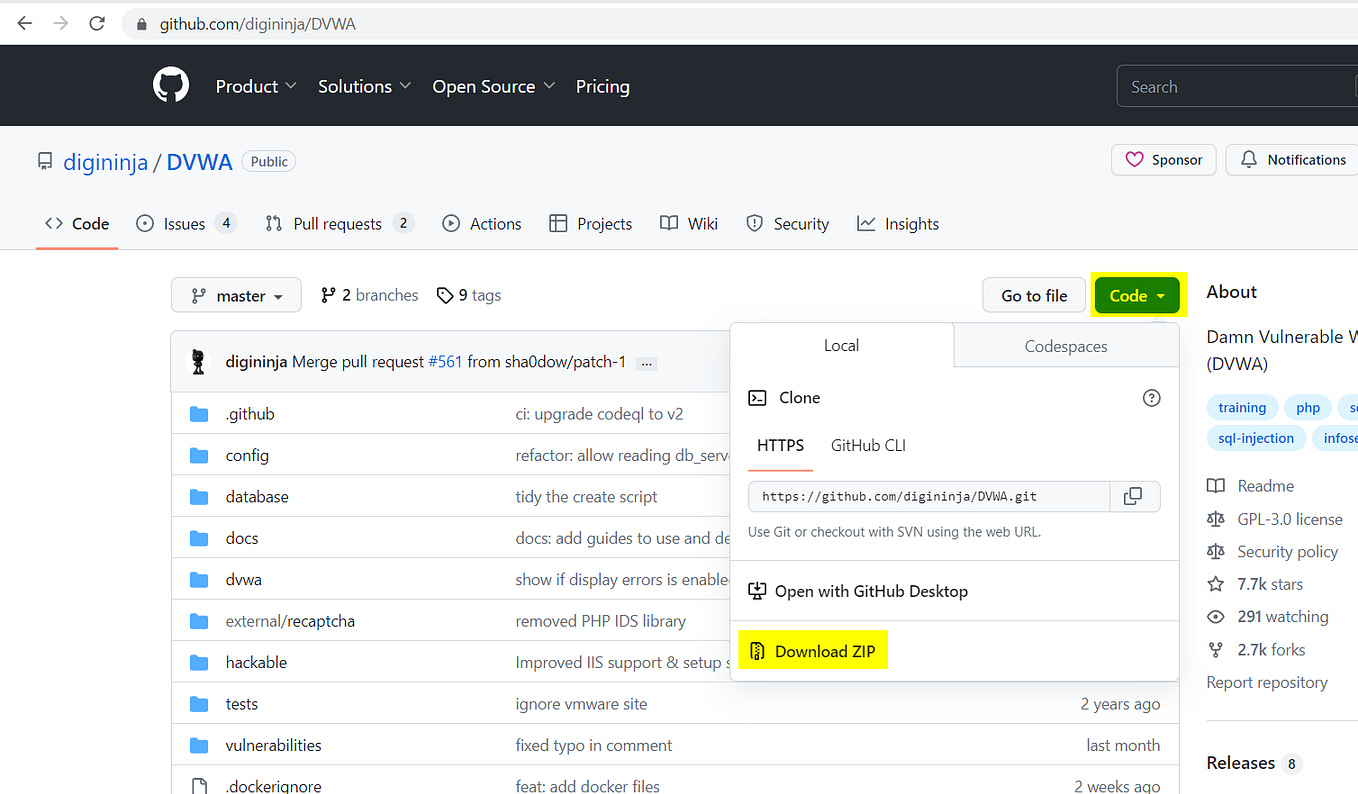Select the Local tab

(x=842, y=345)
